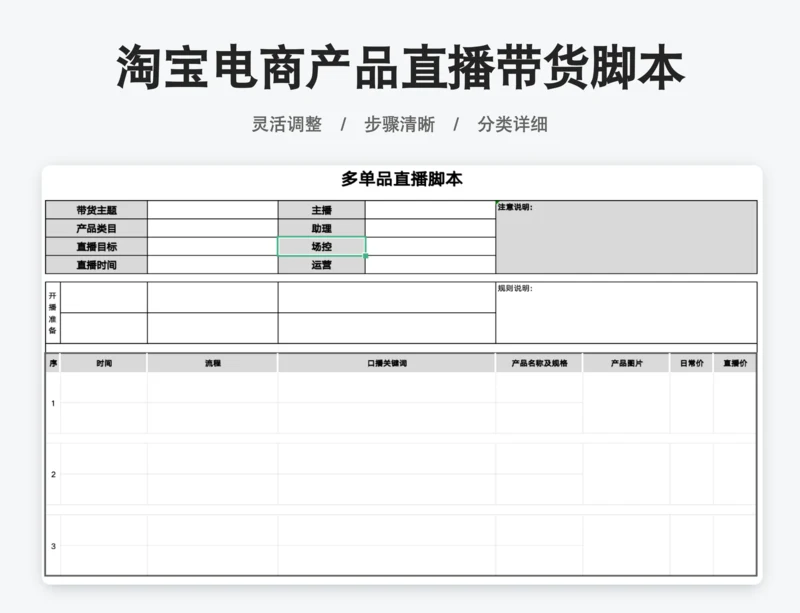Viewport: 800px width, 613px height.
Task: Click the 流程 column header
Action: (213, 363)
